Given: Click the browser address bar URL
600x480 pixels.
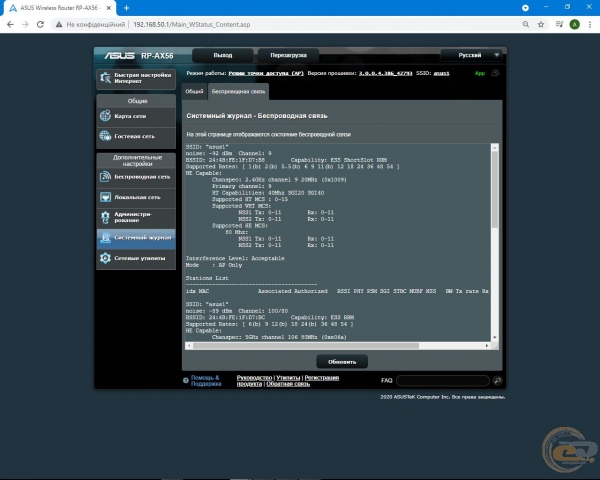Looking at the screenshot, I should (x=192, y=24).
